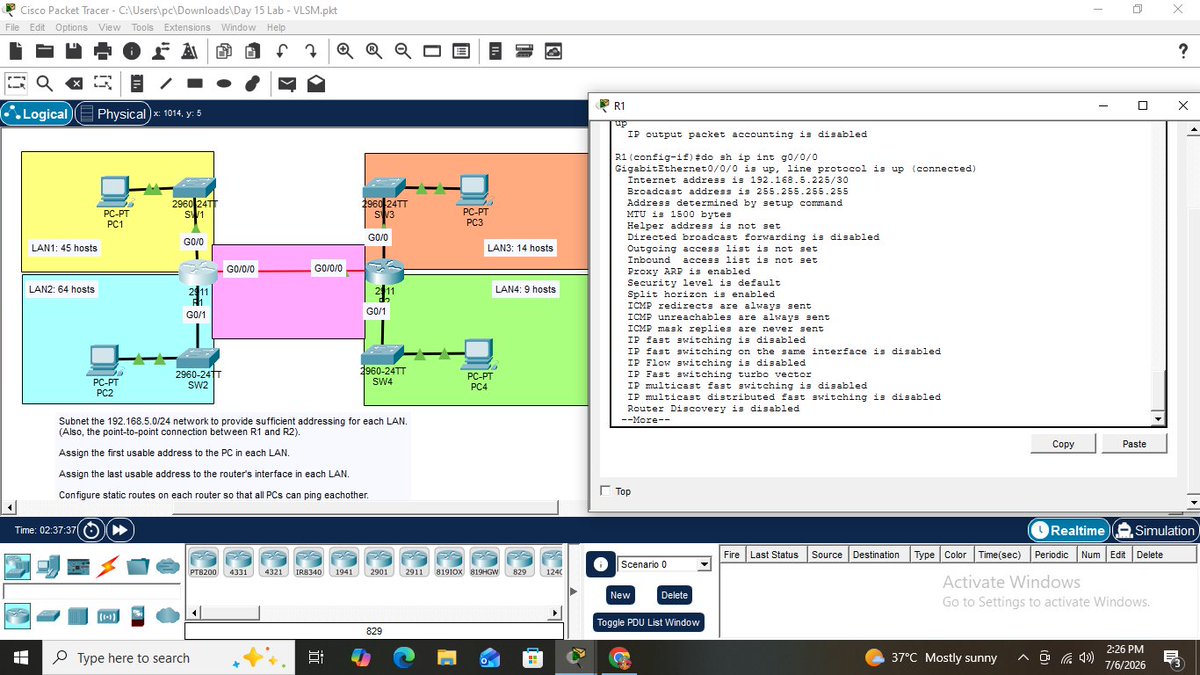Open the notification center icon

coord(1175,657)
